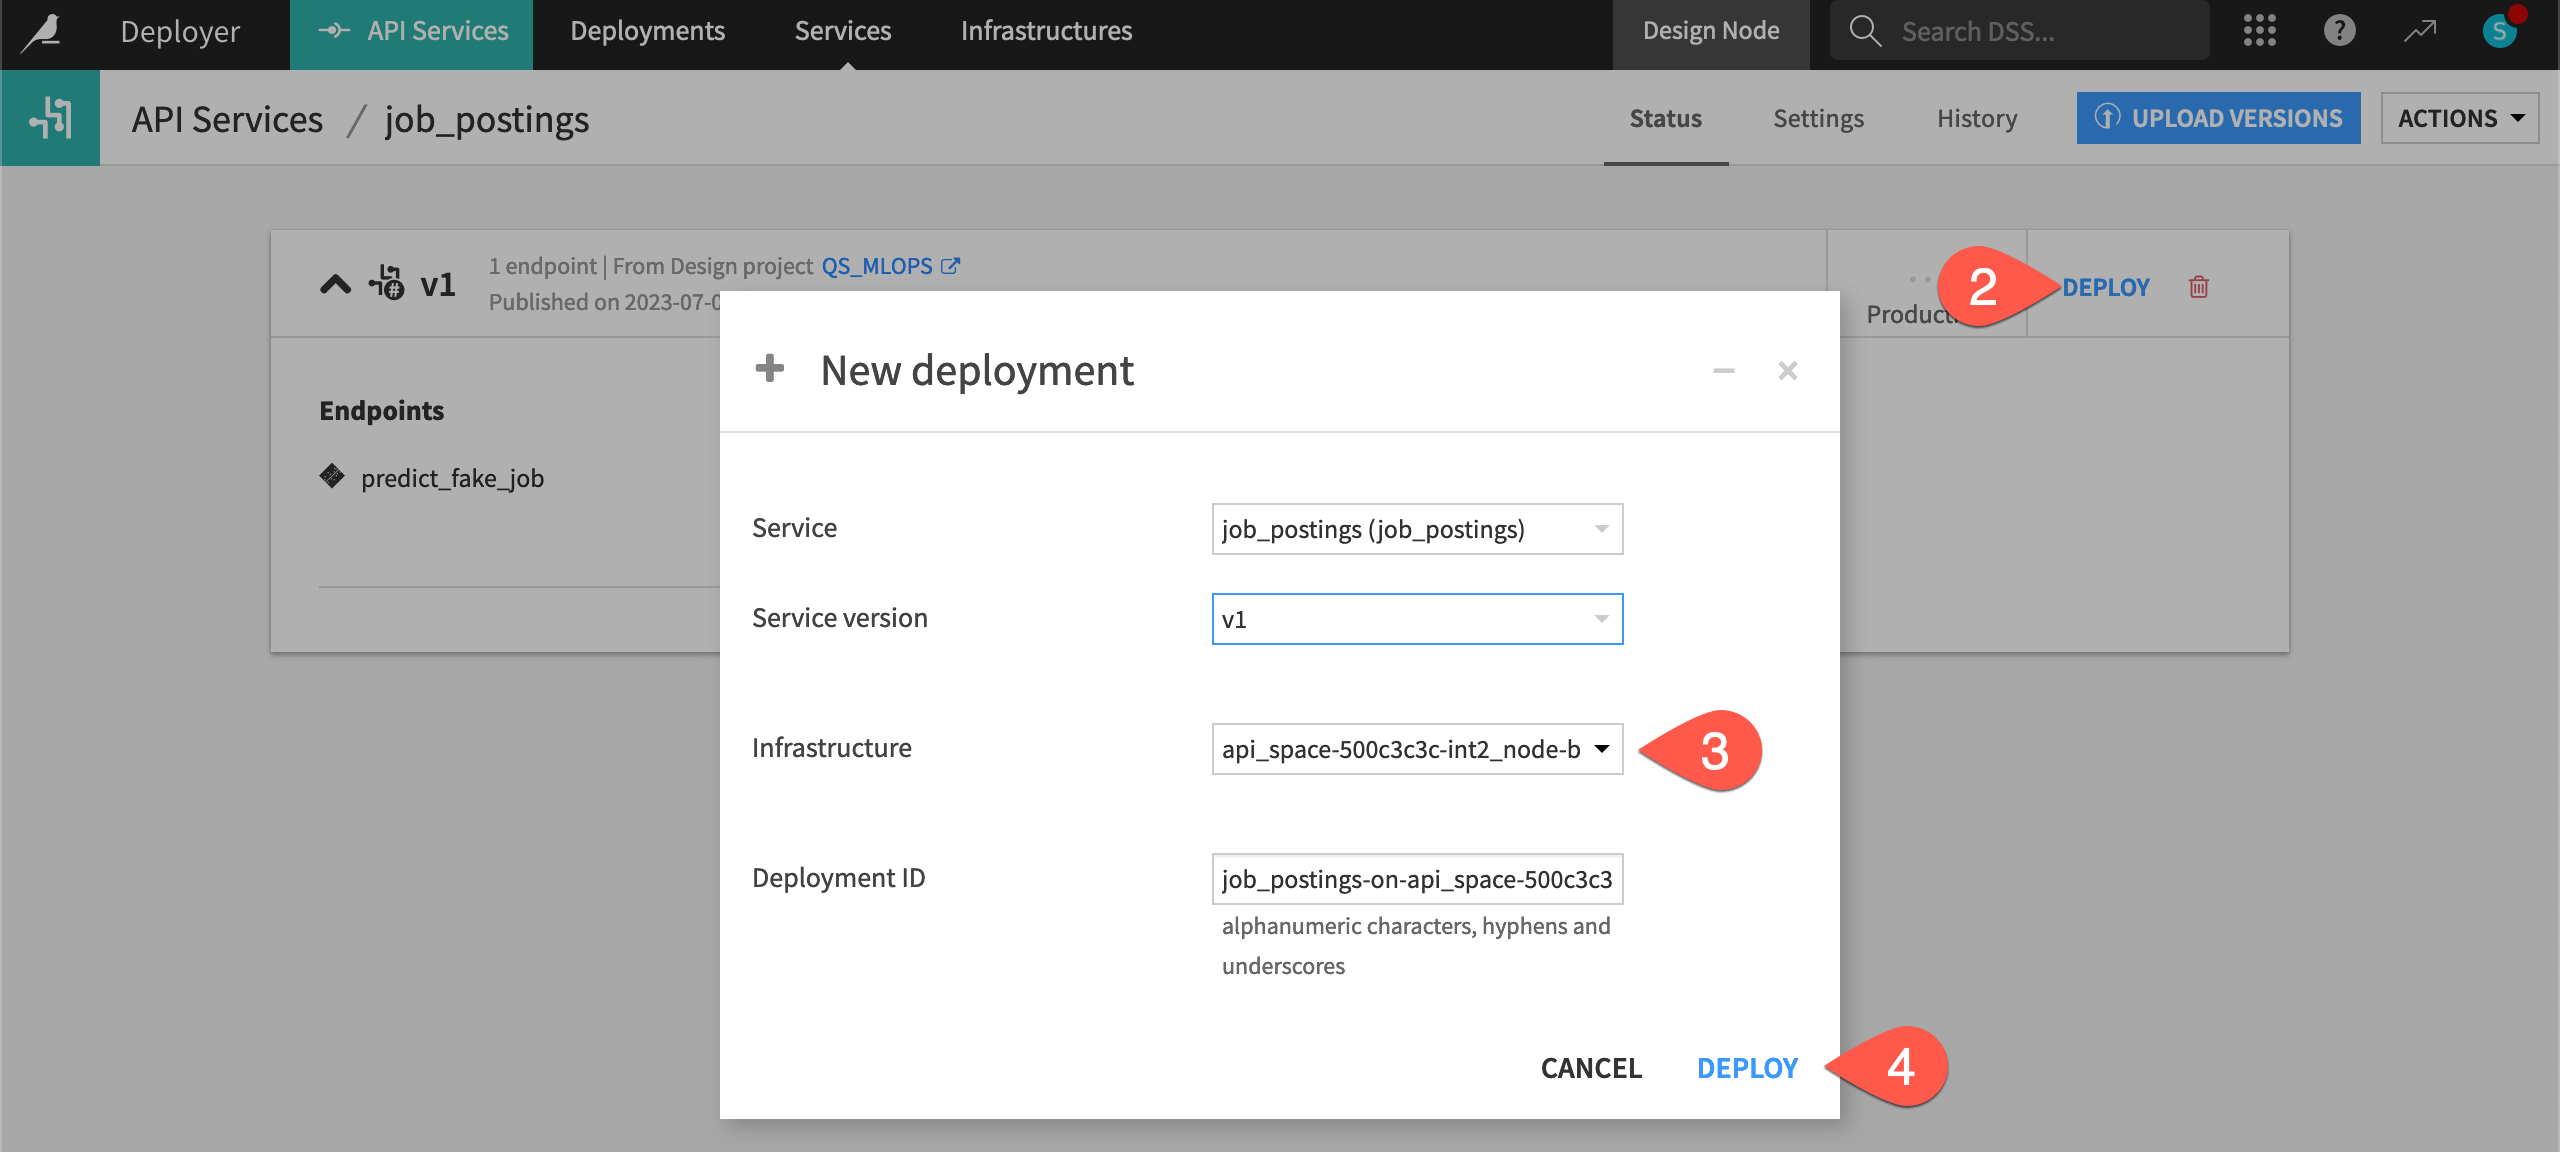Click the Deployer home label
The image size is (2560, 1152).
pos(180,32)
